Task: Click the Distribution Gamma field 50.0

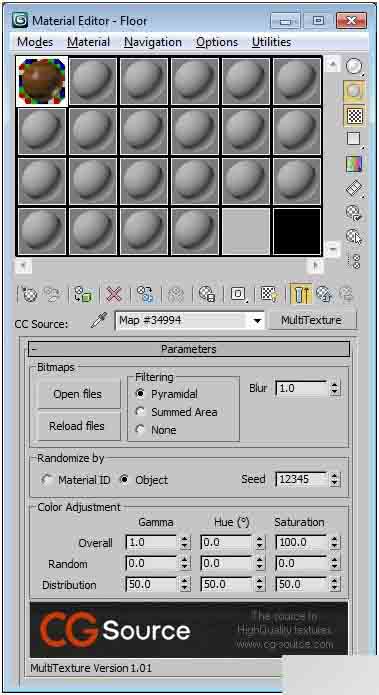Action: point(152,584)
